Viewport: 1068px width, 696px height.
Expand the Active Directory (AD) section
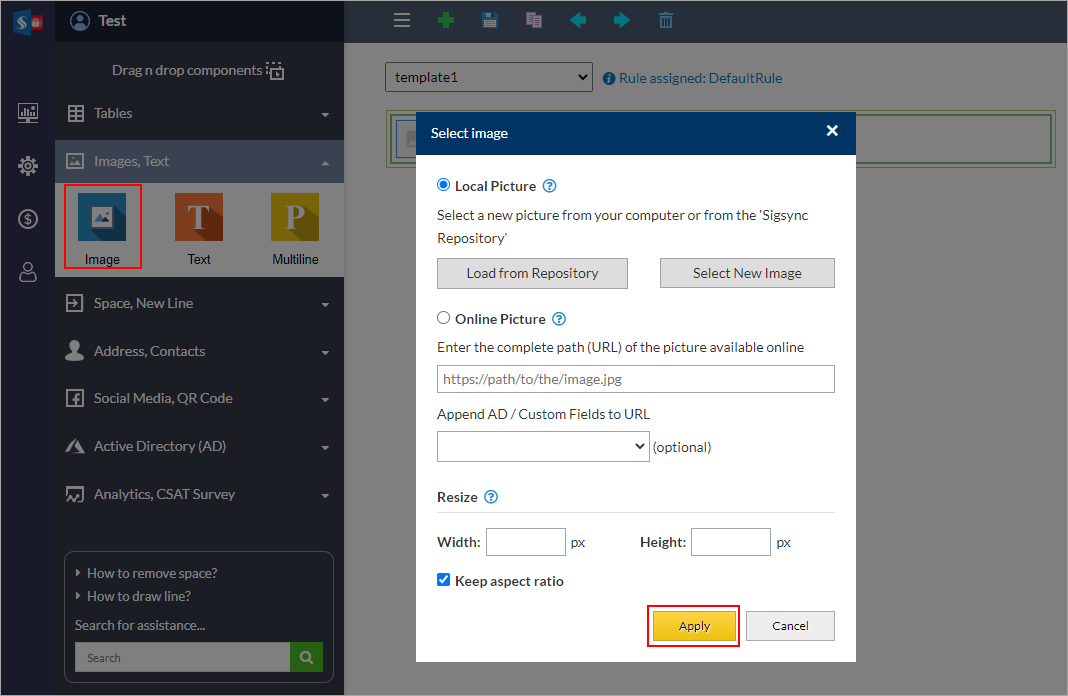tap(199, 446)
